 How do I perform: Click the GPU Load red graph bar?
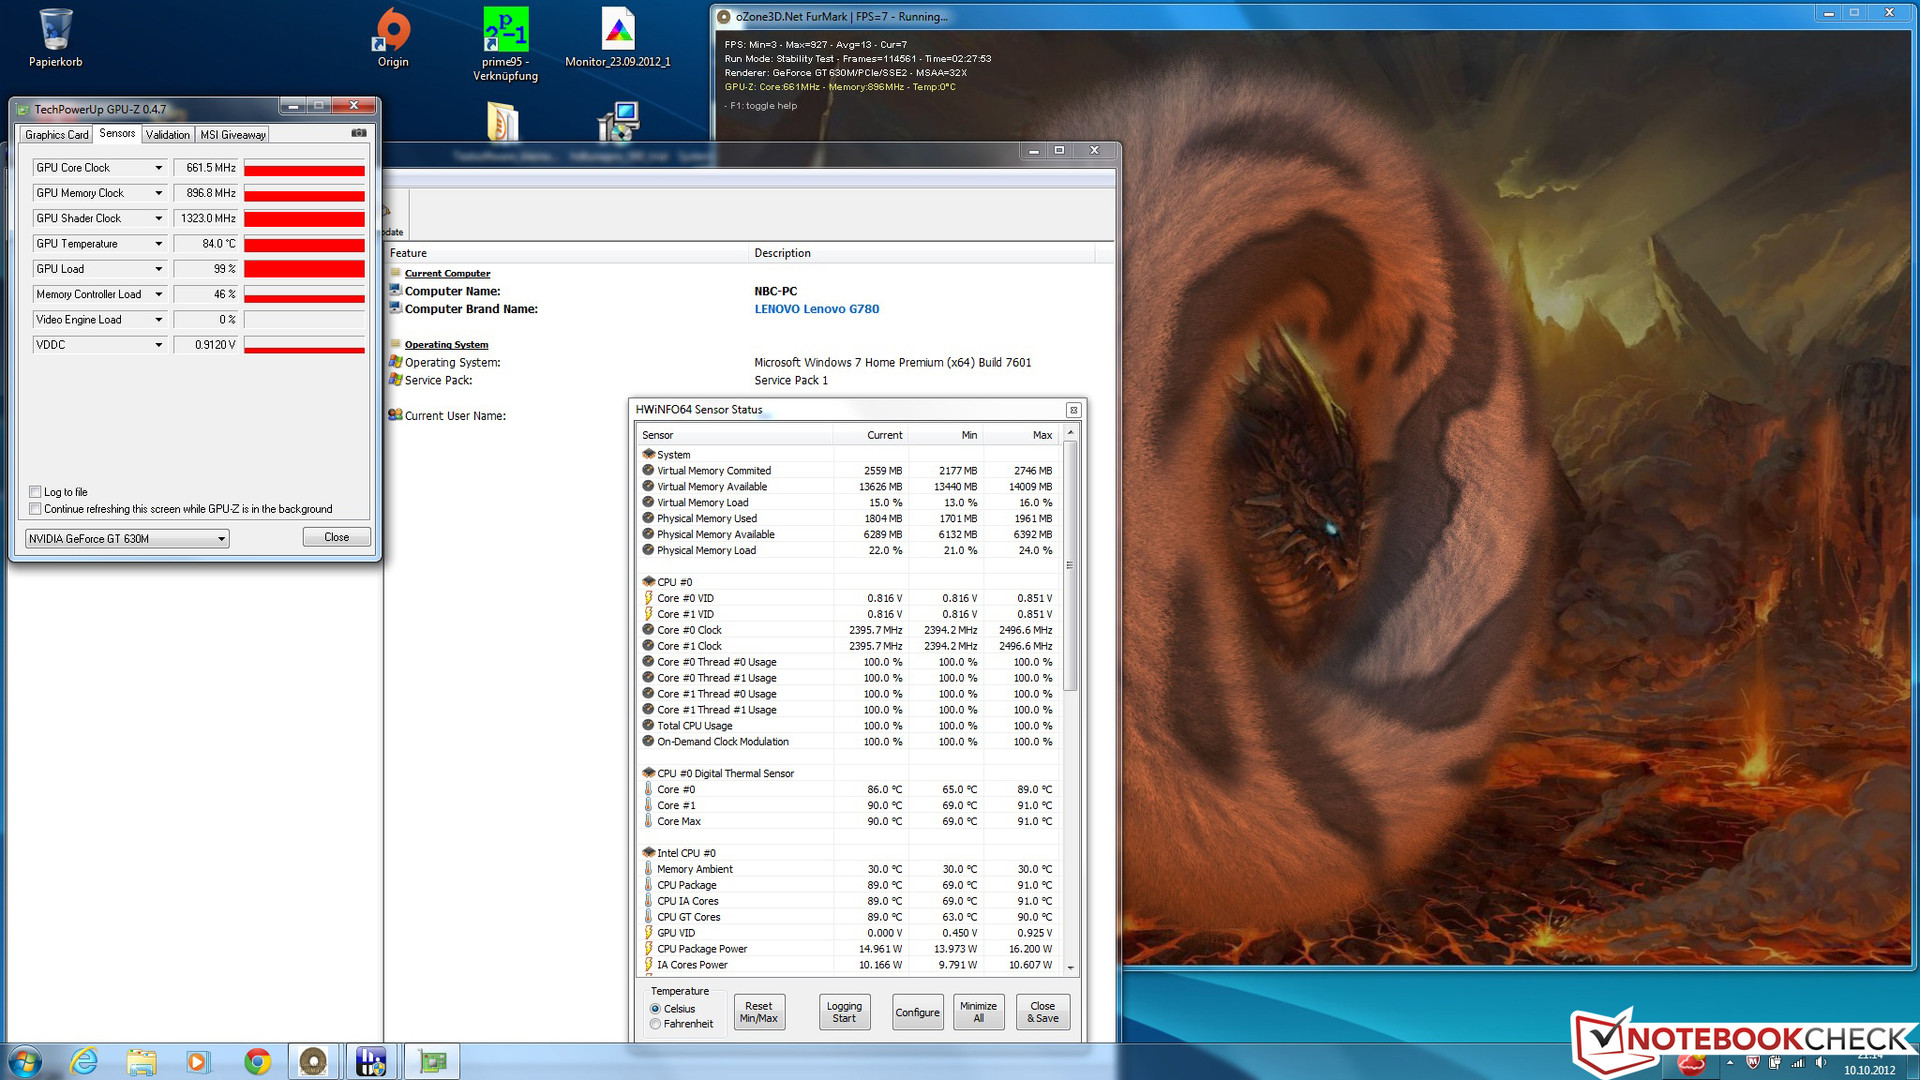point(304,269)
